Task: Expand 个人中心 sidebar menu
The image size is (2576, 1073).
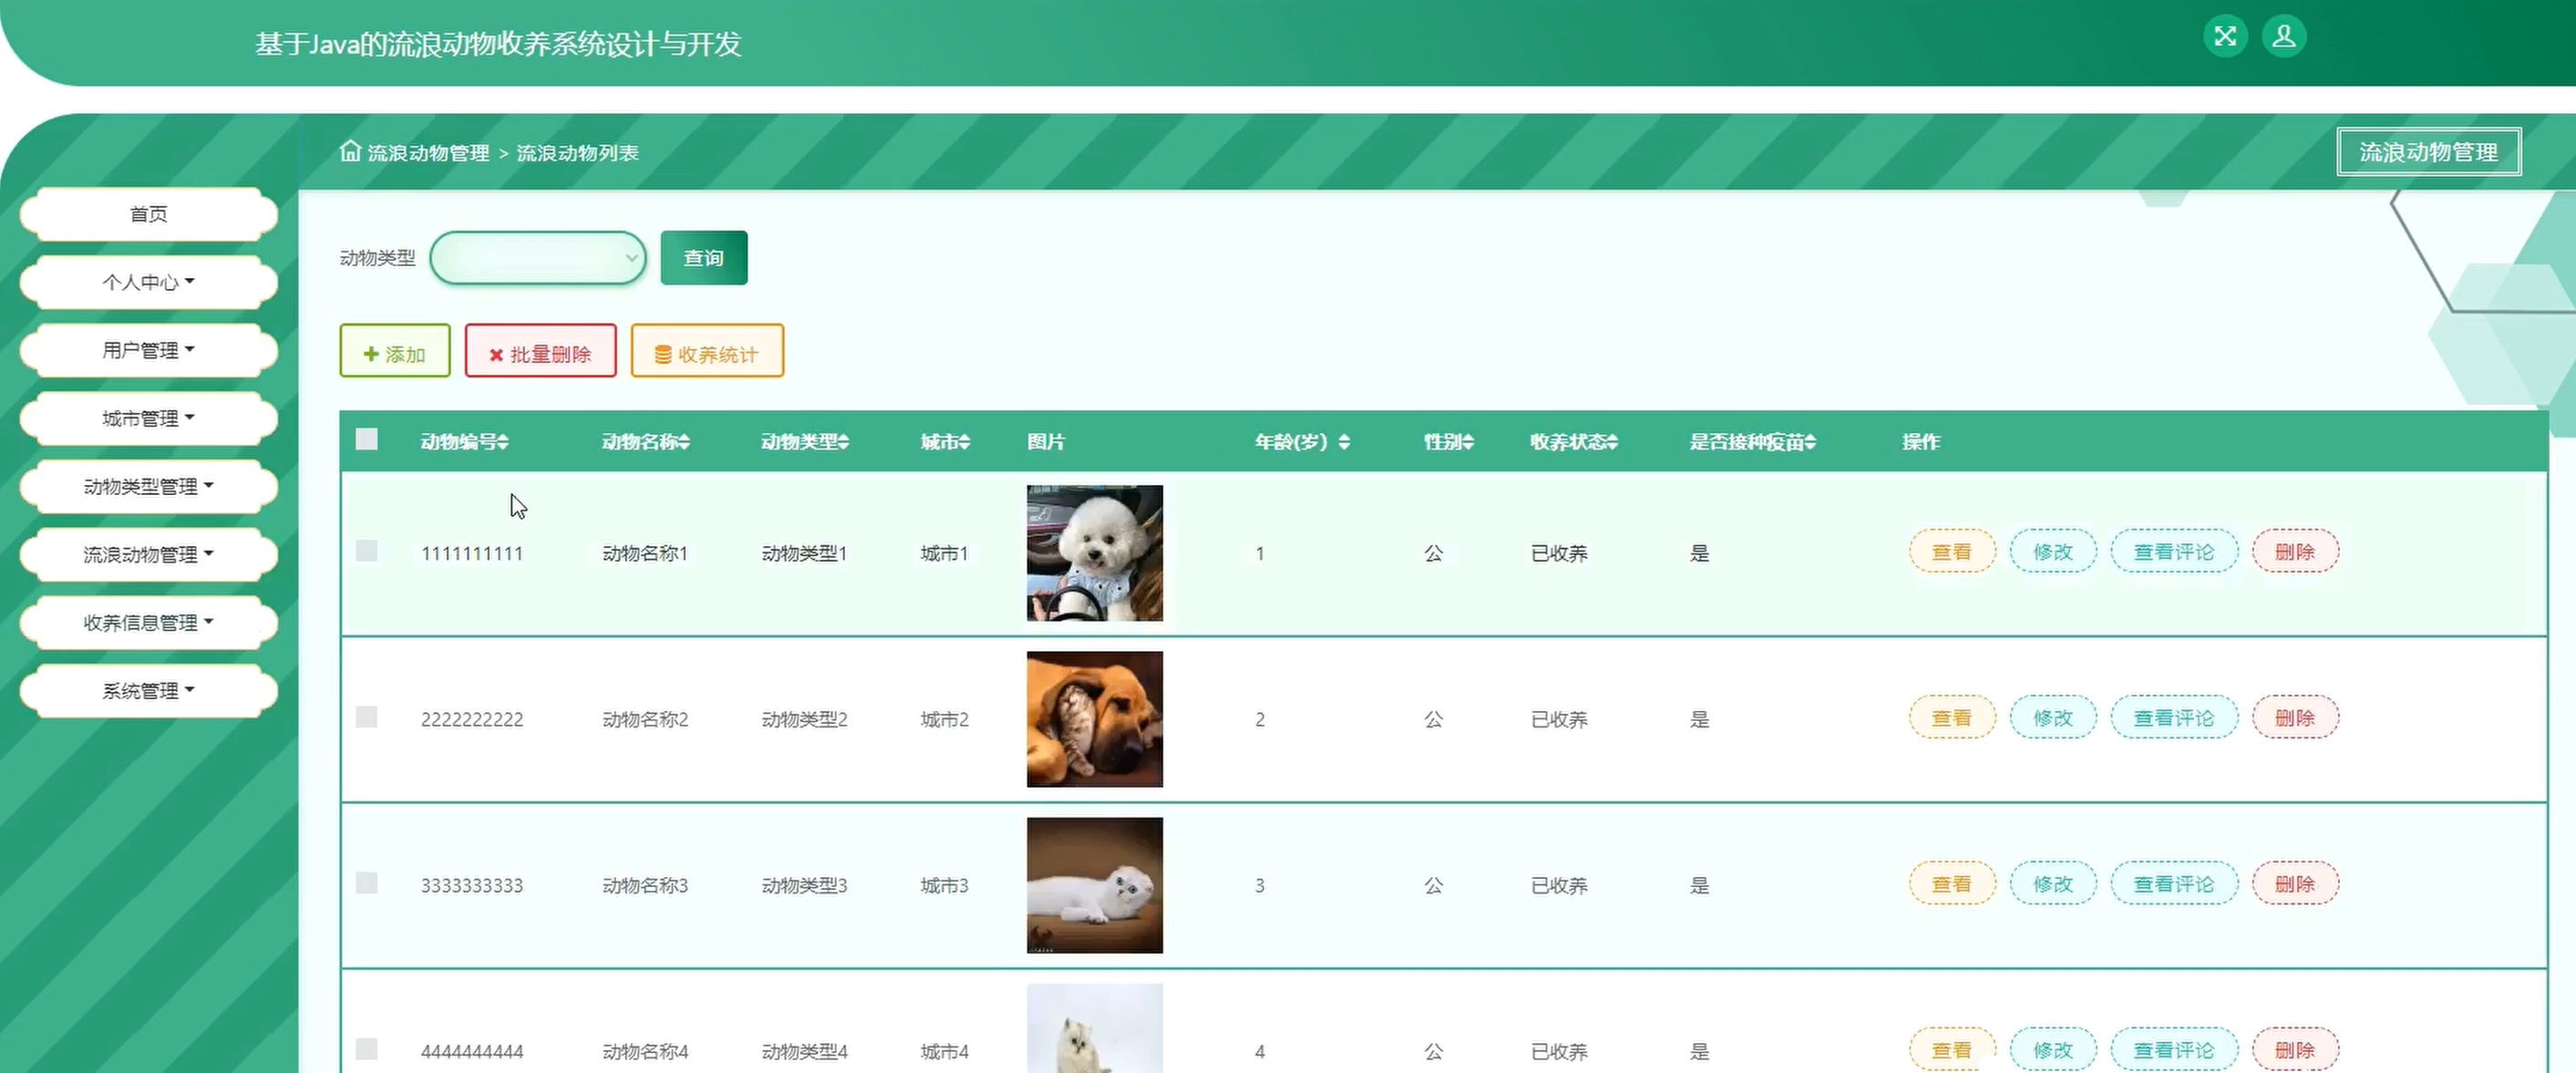Action: [x=148, y=282]
